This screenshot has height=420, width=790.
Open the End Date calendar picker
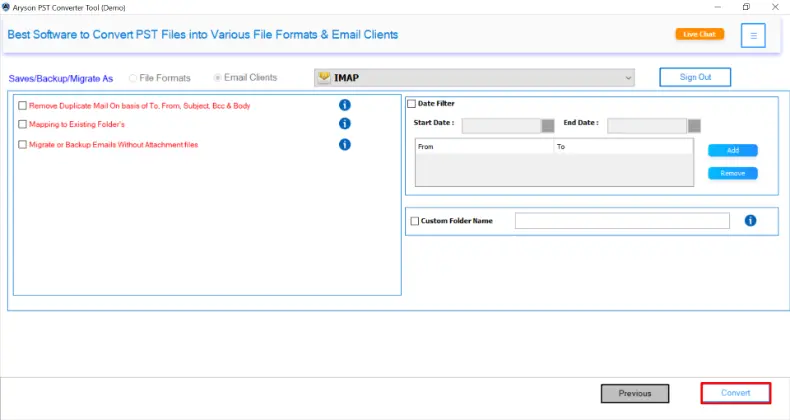pos(694,125)
